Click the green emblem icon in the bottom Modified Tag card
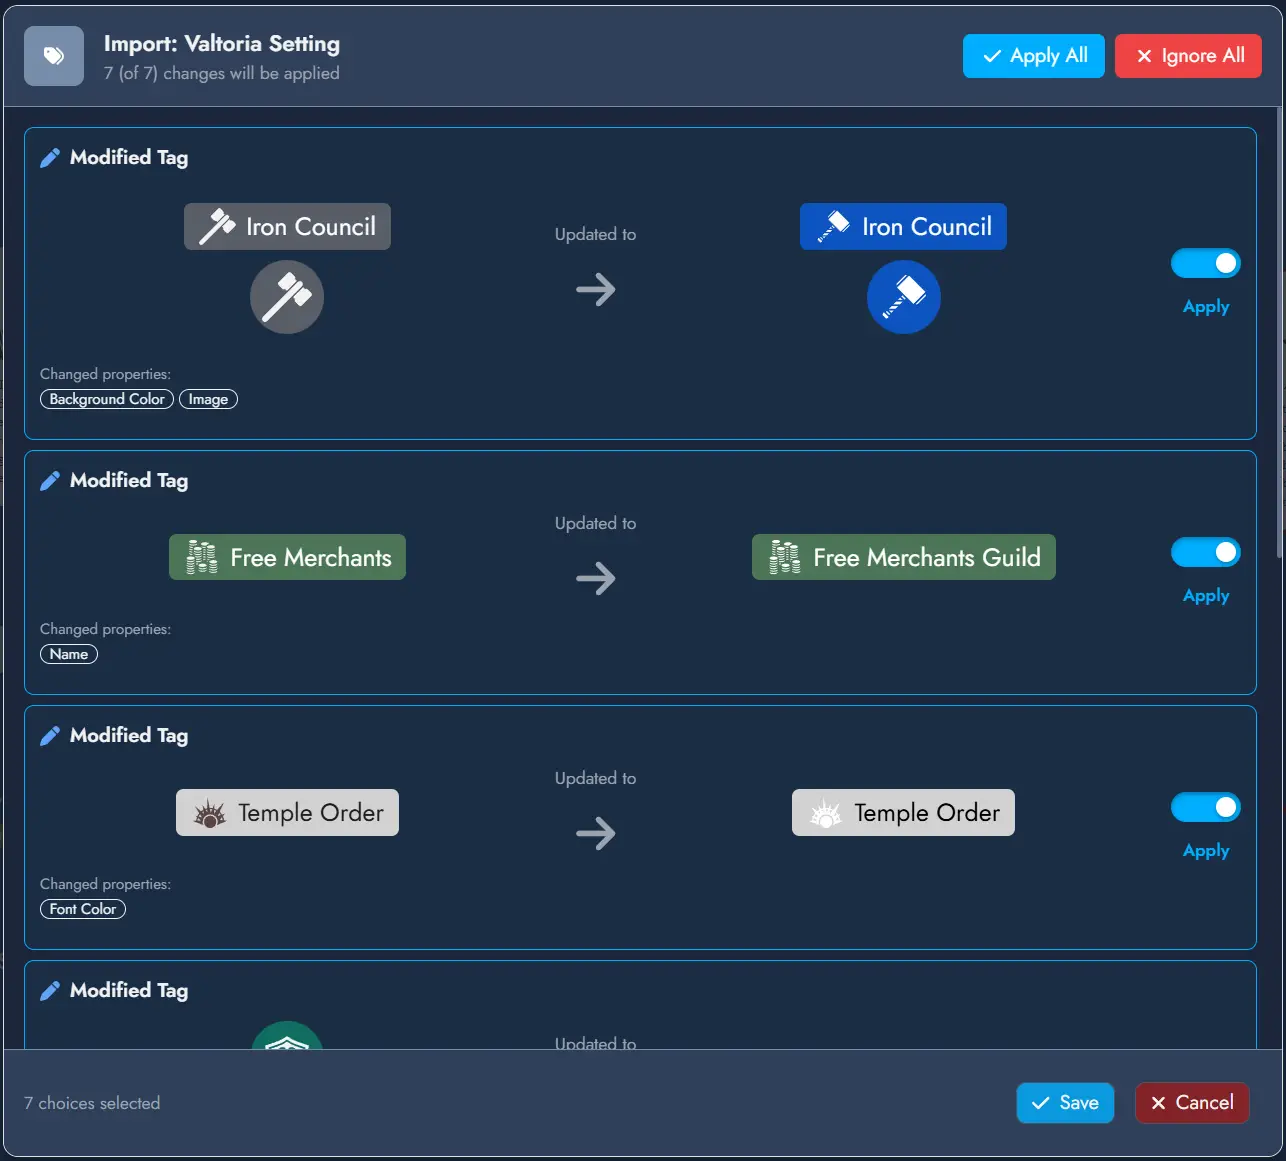Screen dimensions: 1286x1161 click(x=287, y=1040)
